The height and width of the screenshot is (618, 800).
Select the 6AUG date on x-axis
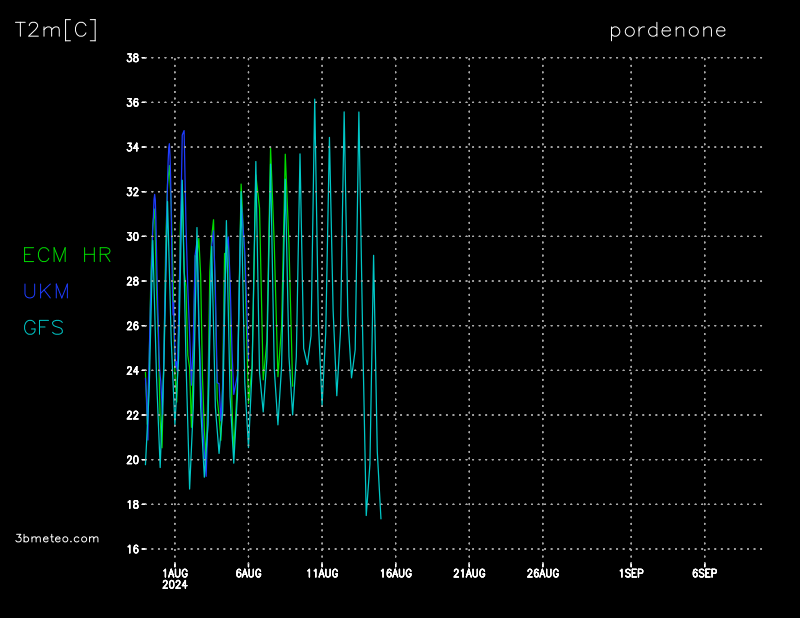248,573
